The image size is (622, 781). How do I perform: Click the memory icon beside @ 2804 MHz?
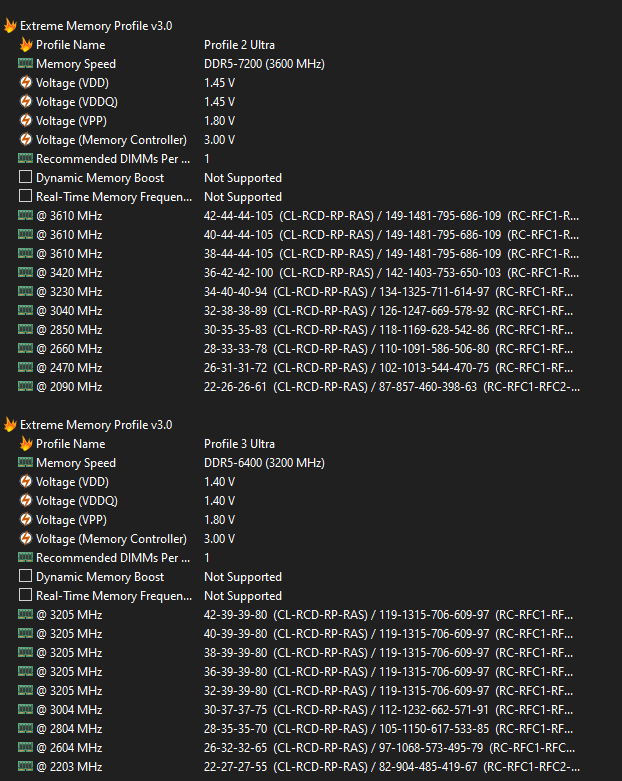(x=25, y=728)
